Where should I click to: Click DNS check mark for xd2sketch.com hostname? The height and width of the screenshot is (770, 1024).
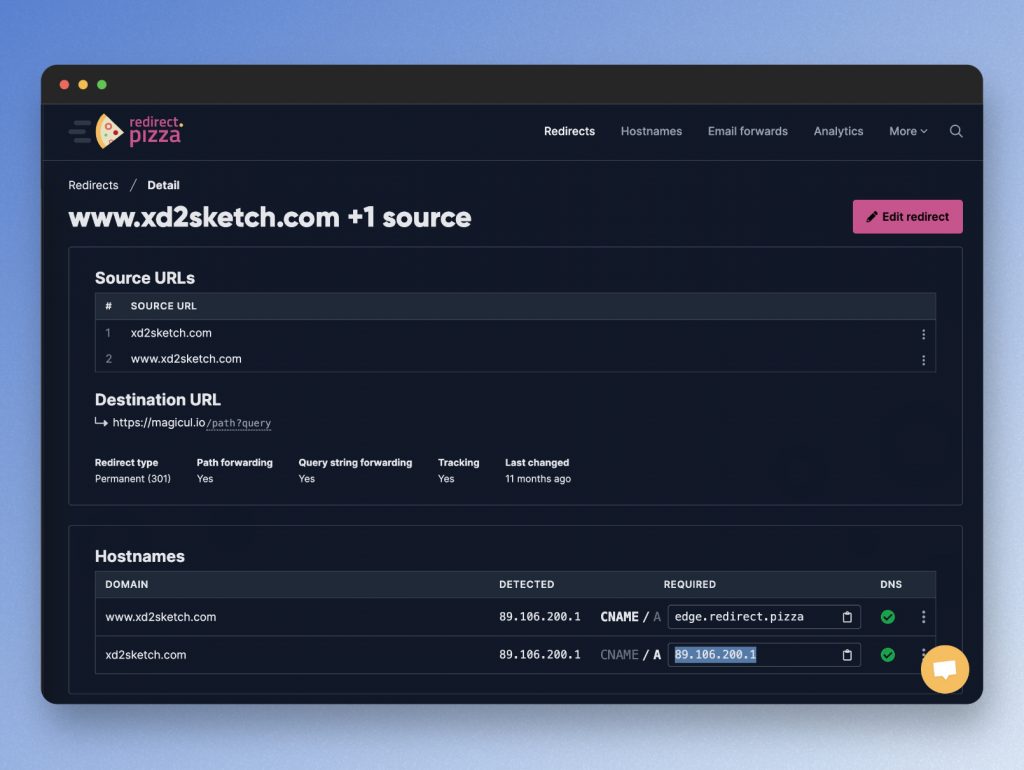pos(888,655)
